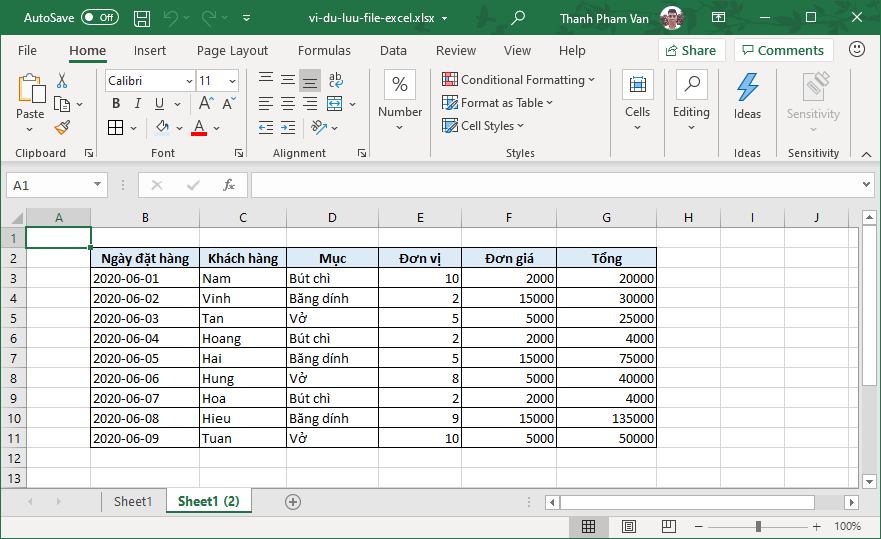Open the Ideas lightning icon
Viewport: 881px width, 539px height.
(747, 88)
